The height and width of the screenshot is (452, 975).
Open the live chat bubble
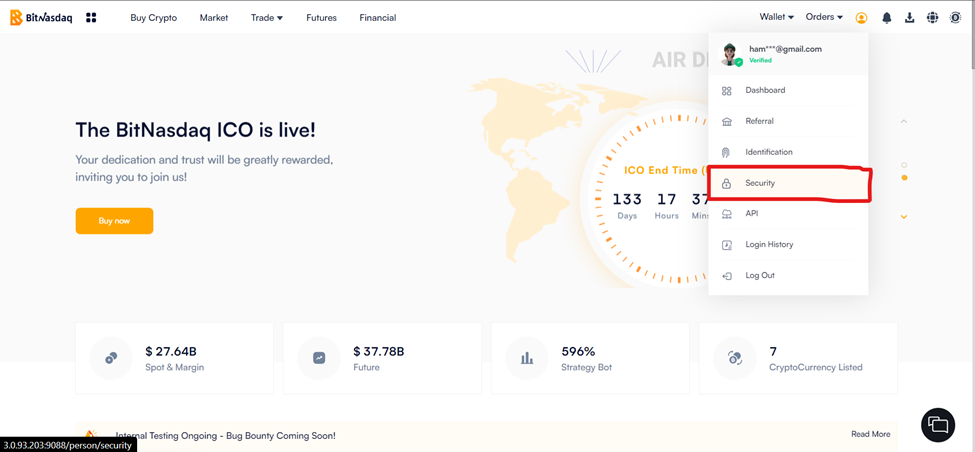point(938,425)
